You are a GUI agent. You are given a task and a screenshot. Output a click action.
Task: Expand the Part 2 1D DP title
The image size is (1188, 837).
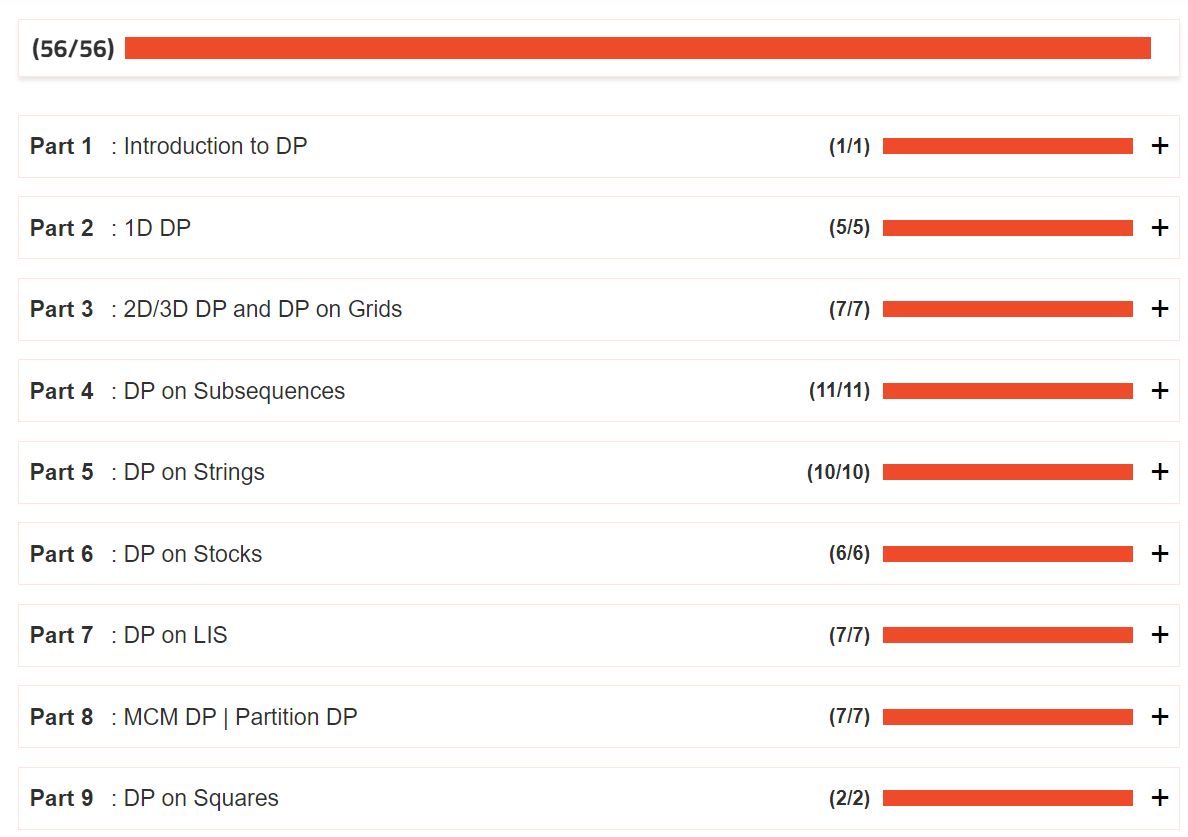click(111, 227)
